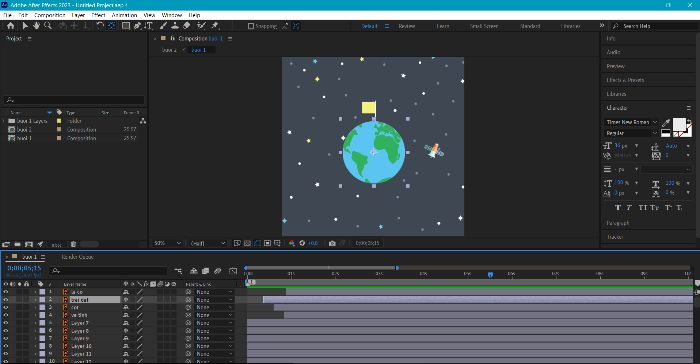
Task: Click the graph editor icon in timeline
Action: 233,271
